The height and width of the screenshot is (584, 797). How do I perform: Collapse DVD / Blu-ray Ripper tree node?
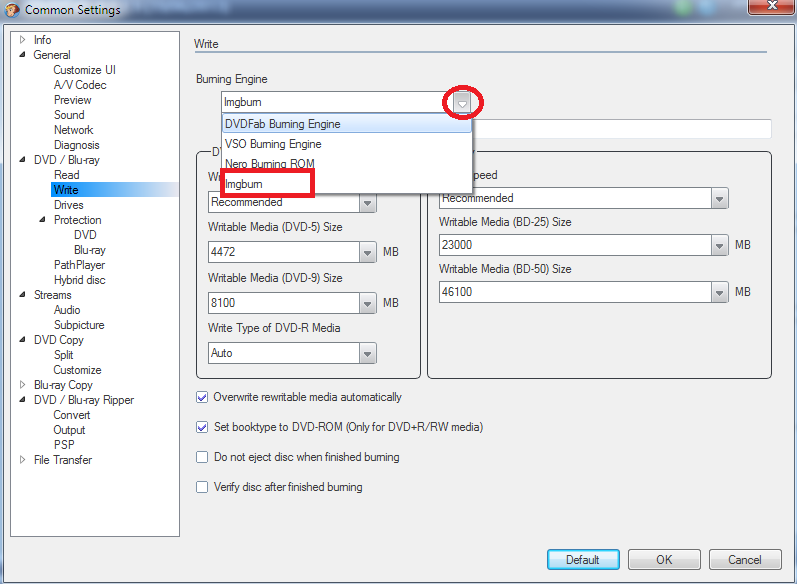coord(22,399)
